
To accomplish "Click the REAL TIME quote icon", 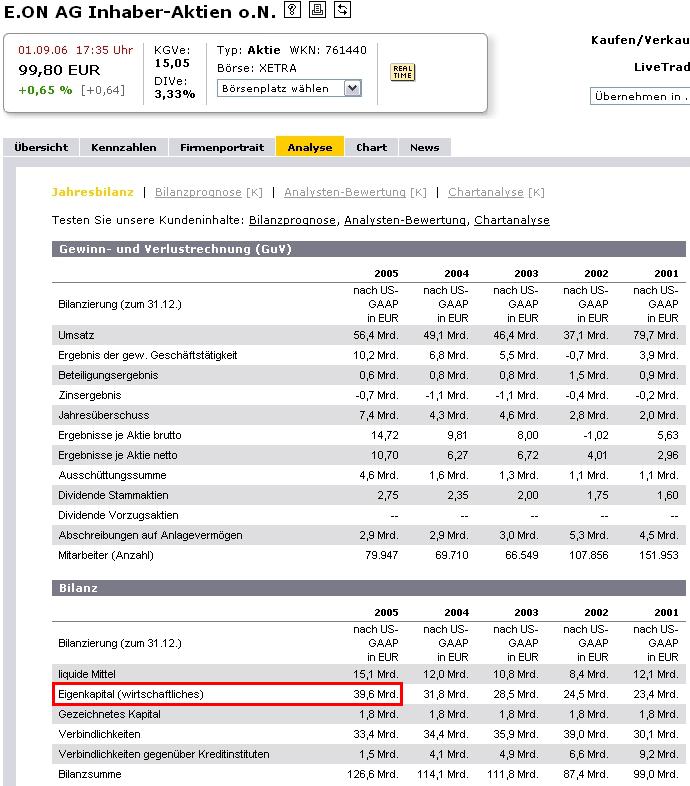I will [x=402, y=72].
